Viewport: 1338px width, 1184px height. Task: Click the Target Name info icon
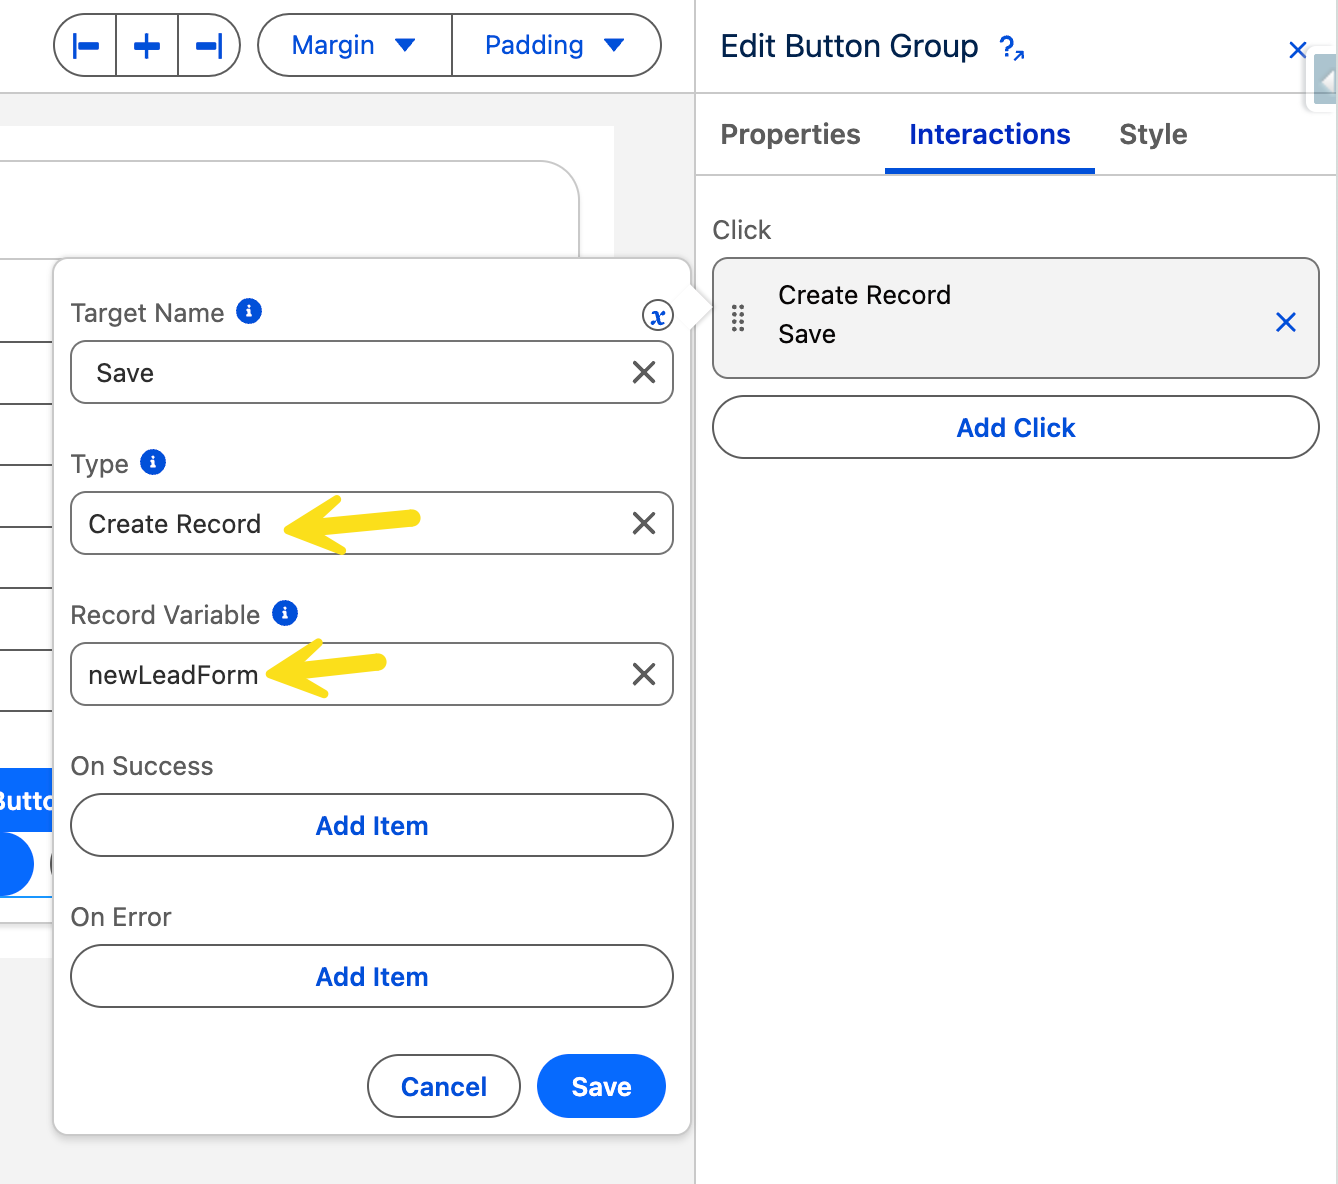(x=249, y=312)
